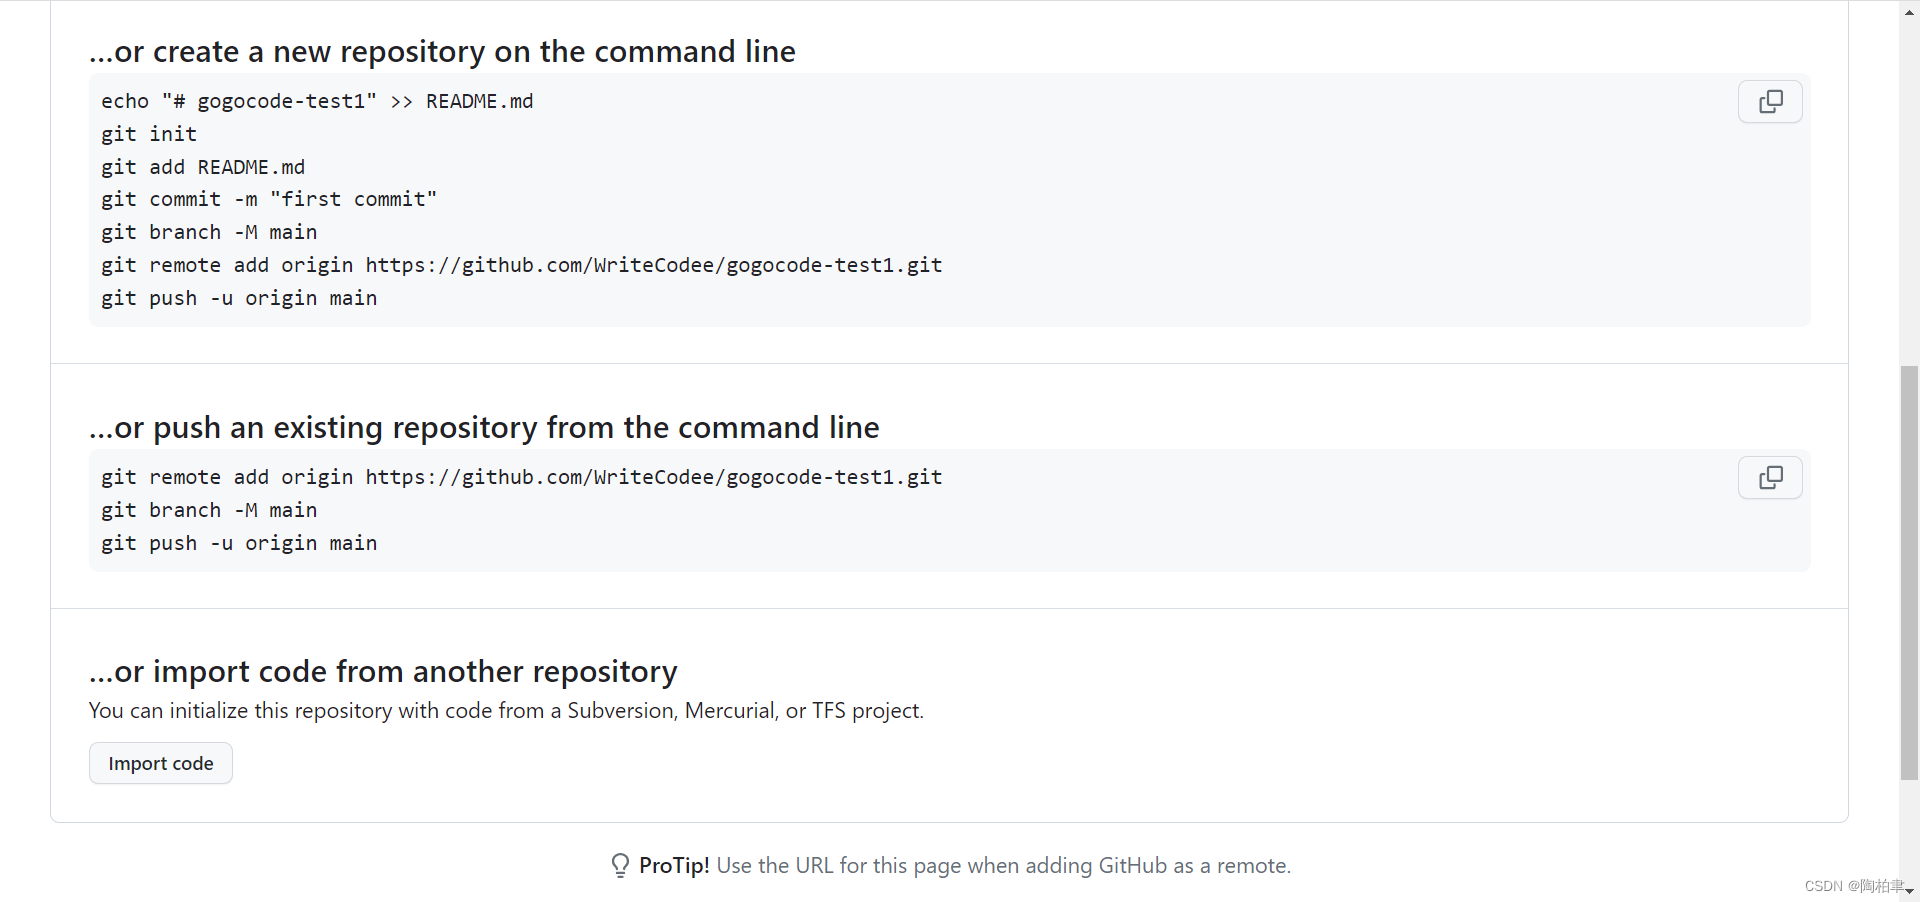Click the copy icon beside 'git remote' block
This screenshot has height=902, width=1920.
point(1770,477)
